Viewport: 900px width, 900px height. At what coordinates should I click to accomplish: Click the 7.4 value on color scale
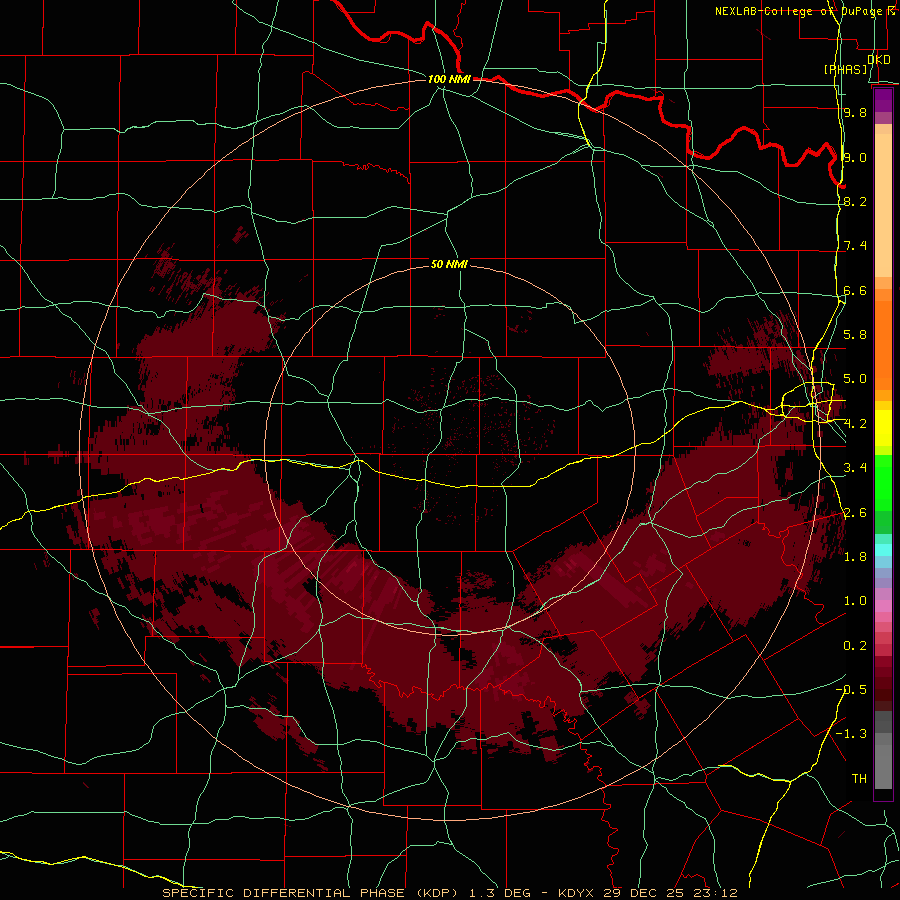(855, 246)
